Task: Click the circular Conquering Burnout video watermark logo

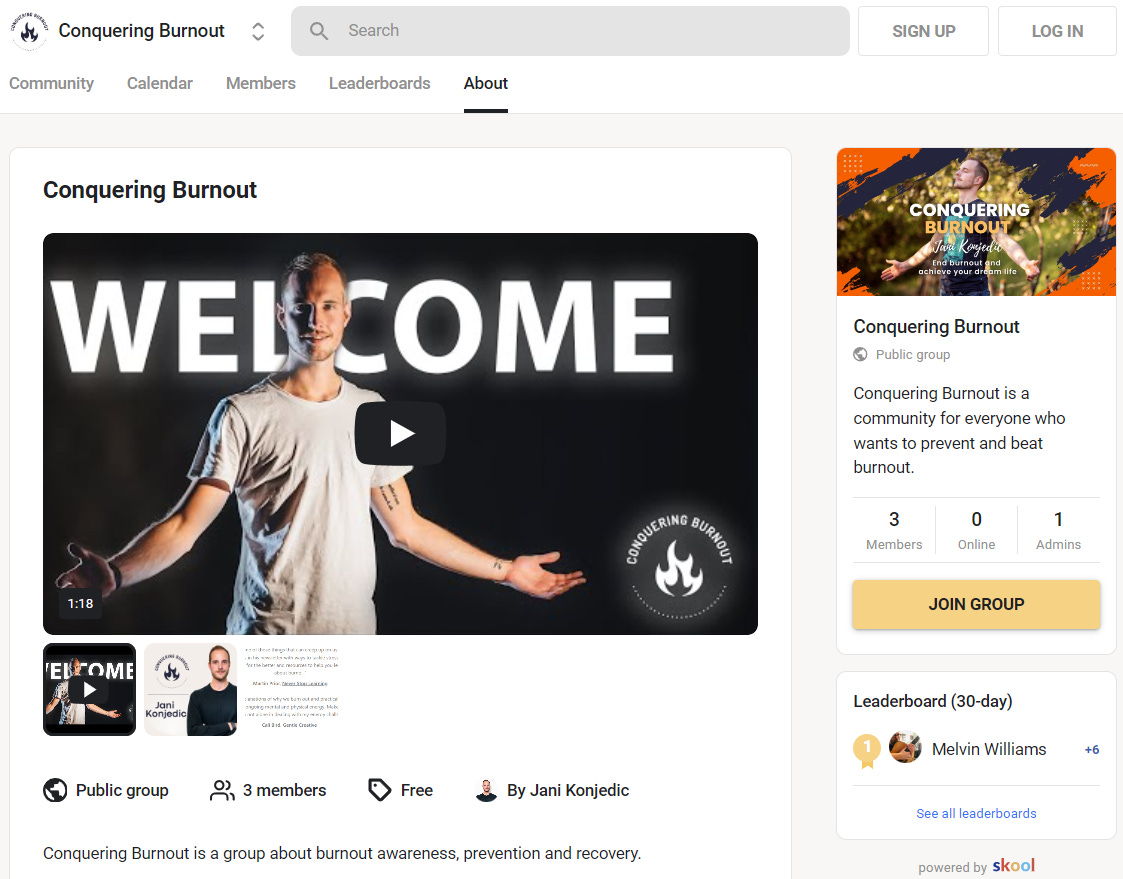Action: 679,566
